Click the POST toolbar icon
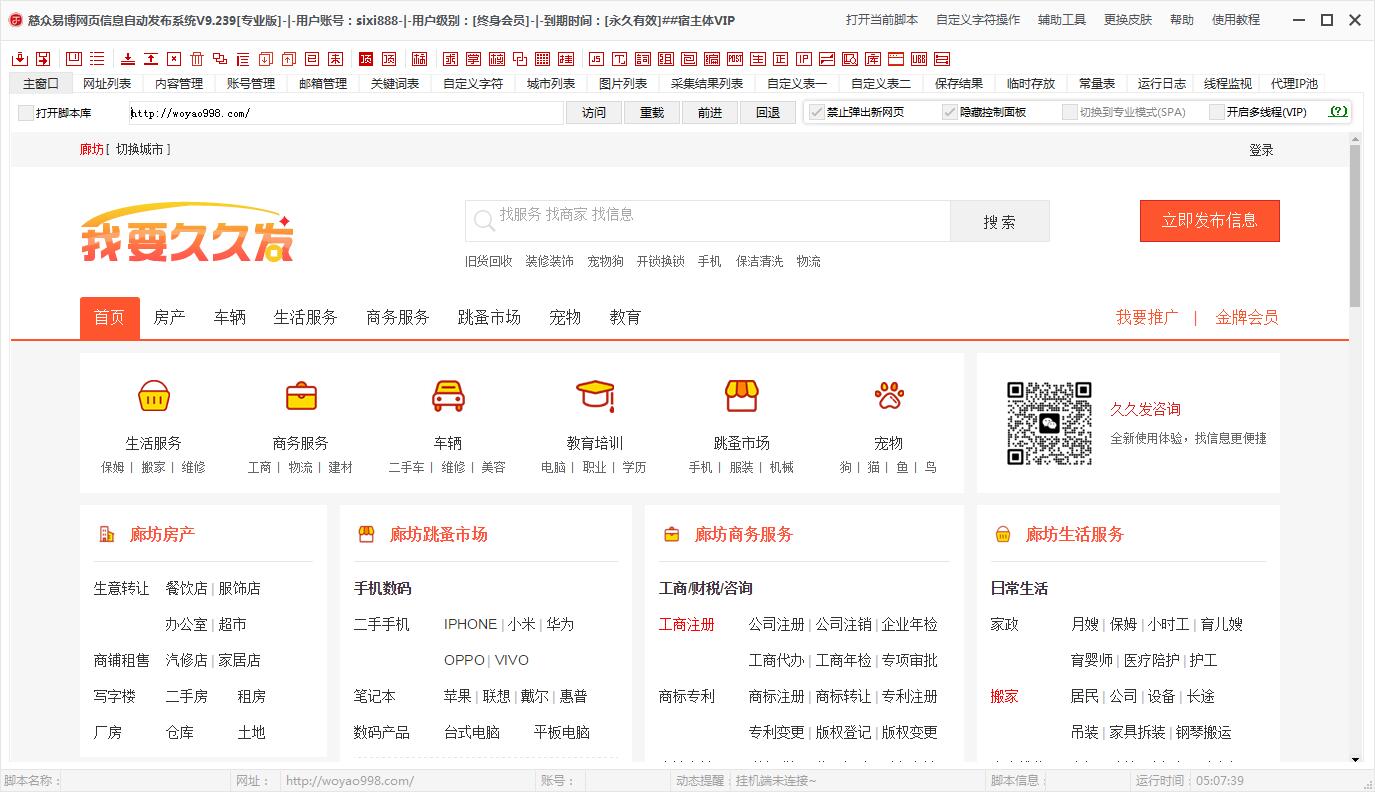 (734, 59)
